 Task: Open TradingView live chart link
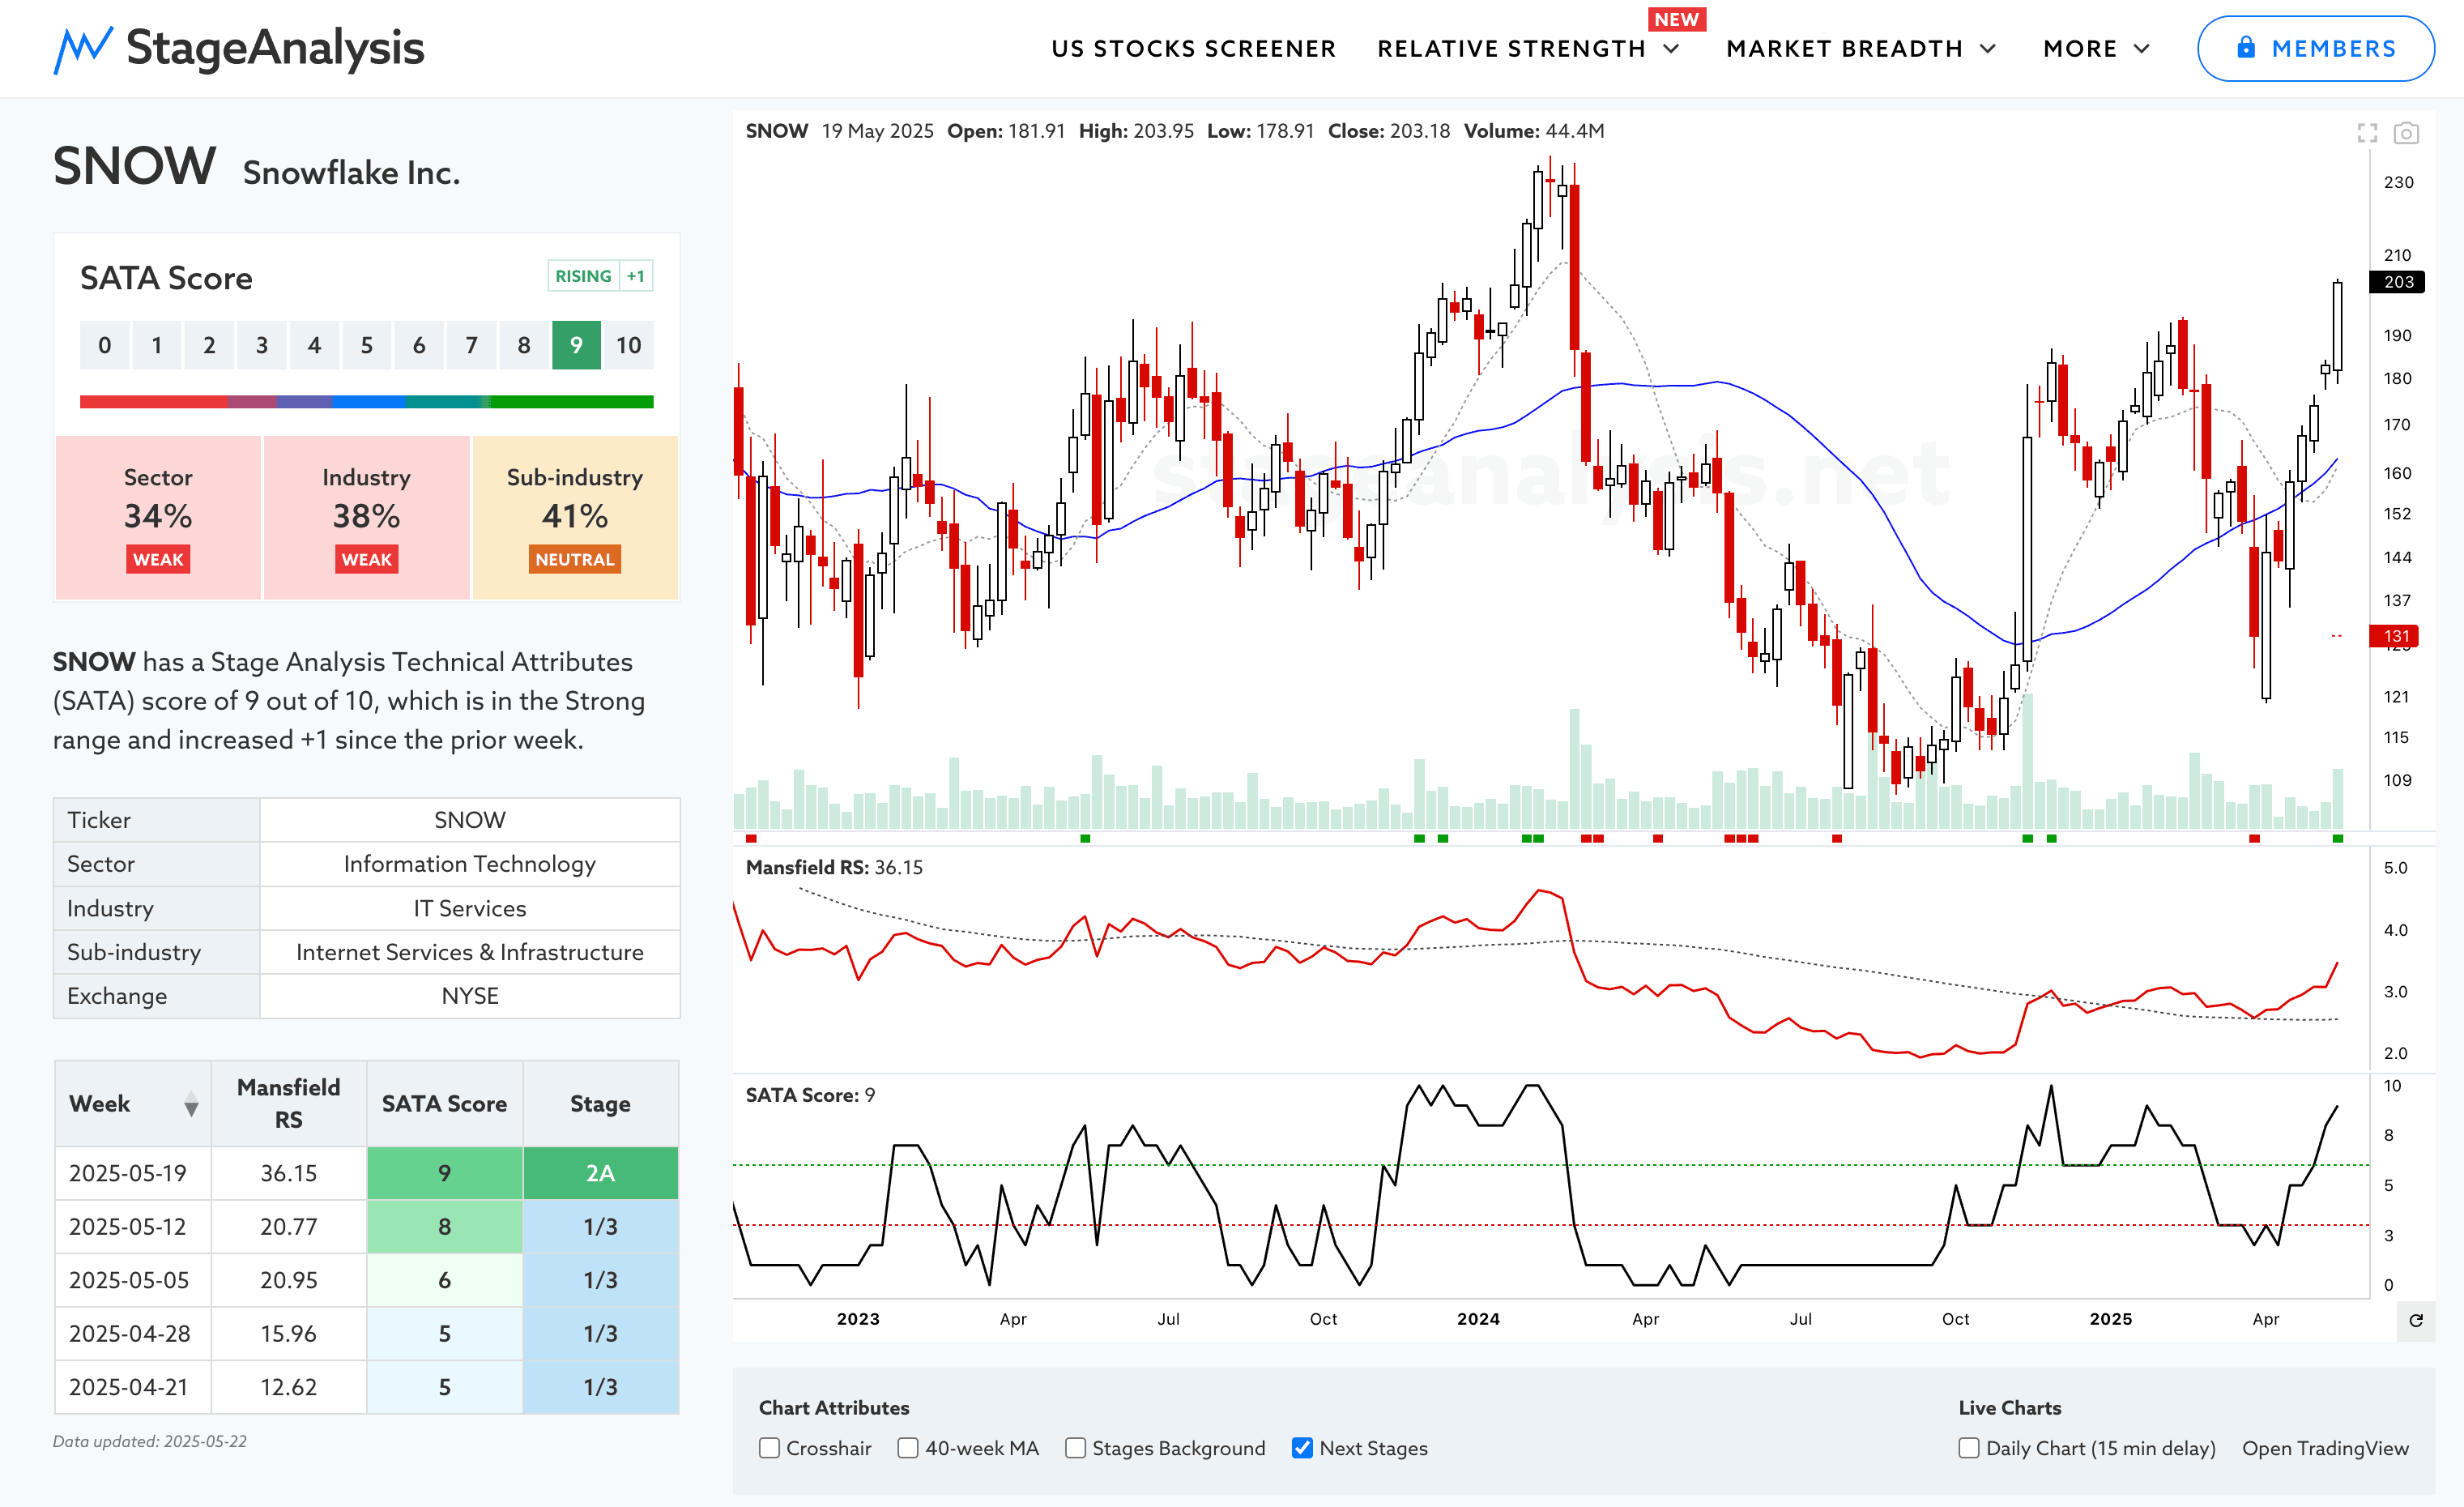(x=2325, y=1448)
